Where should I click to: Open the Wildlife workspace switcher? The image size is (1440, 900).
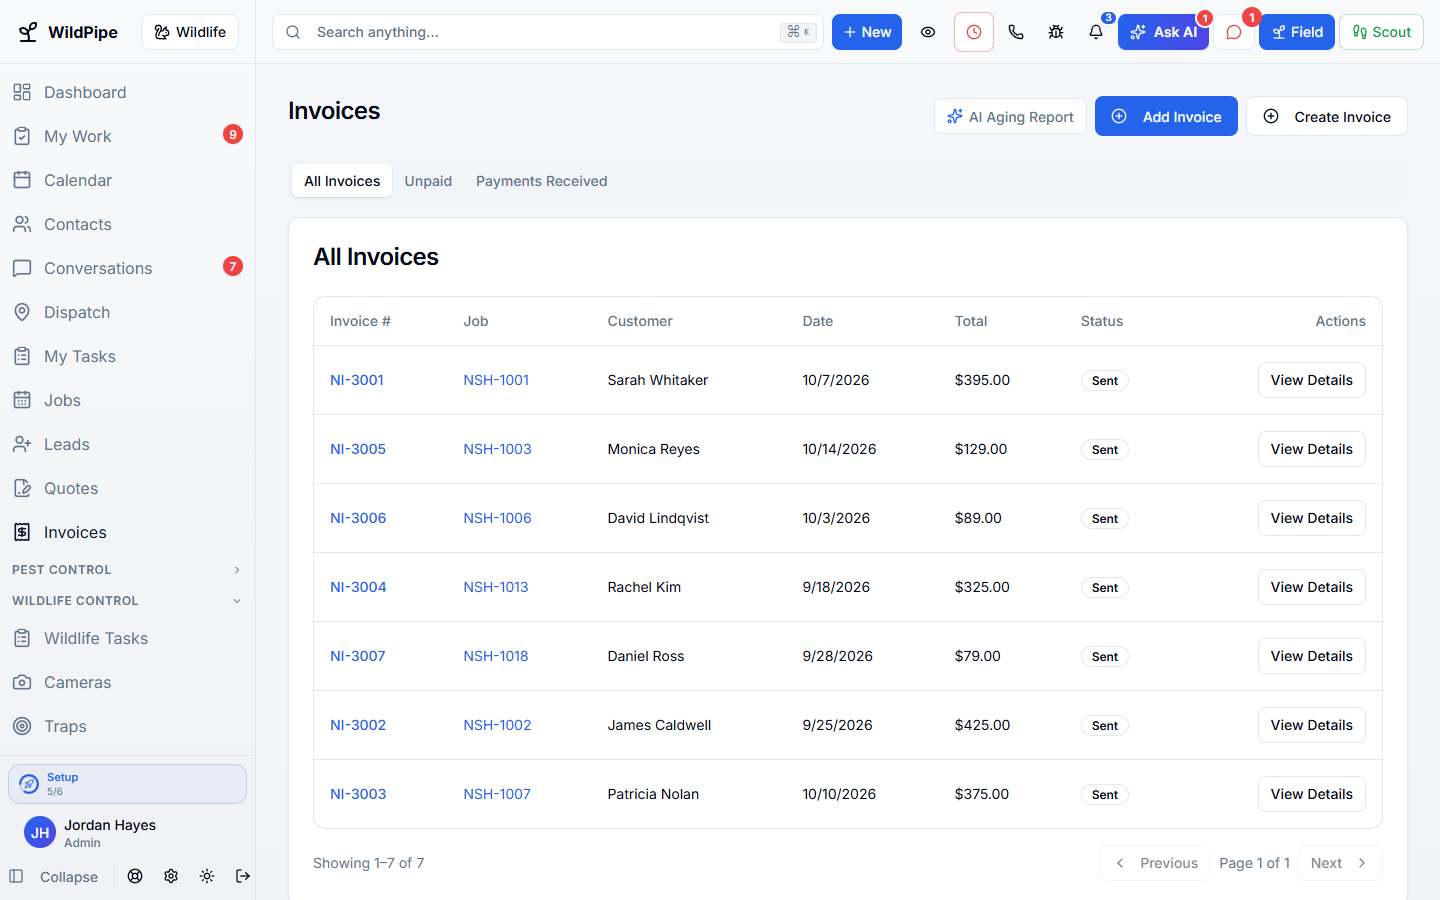coord(190,32)
